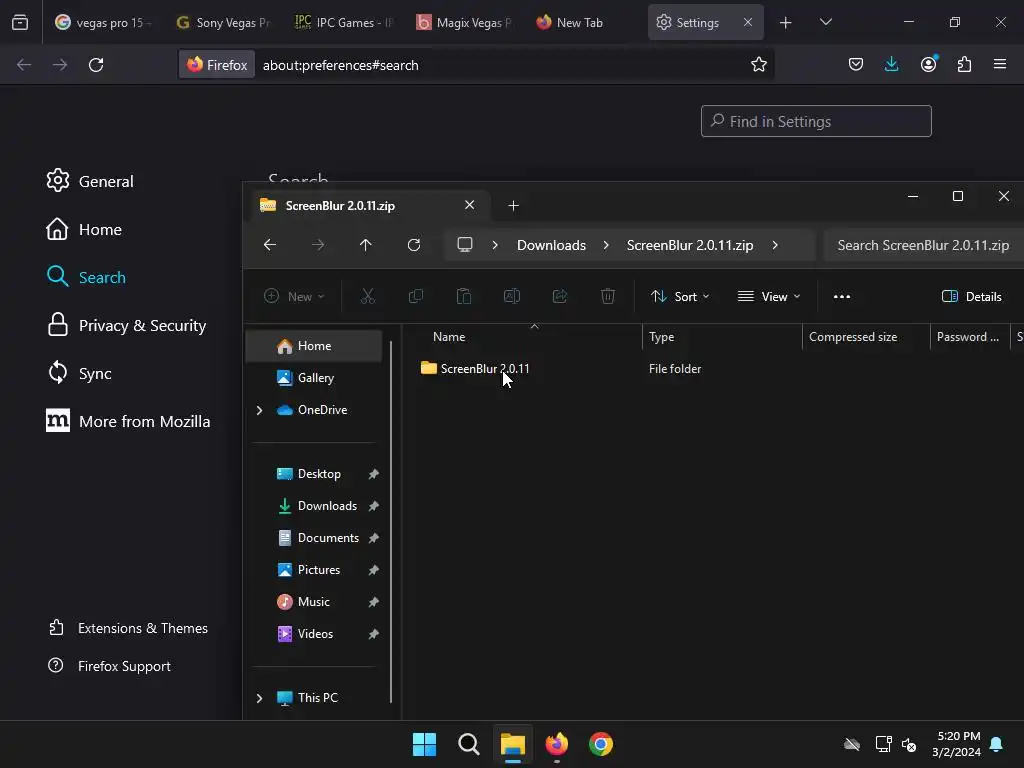Switch to the Magix Vegas tab
This screenshot has height=768, width=1024.
click(464, 23)
